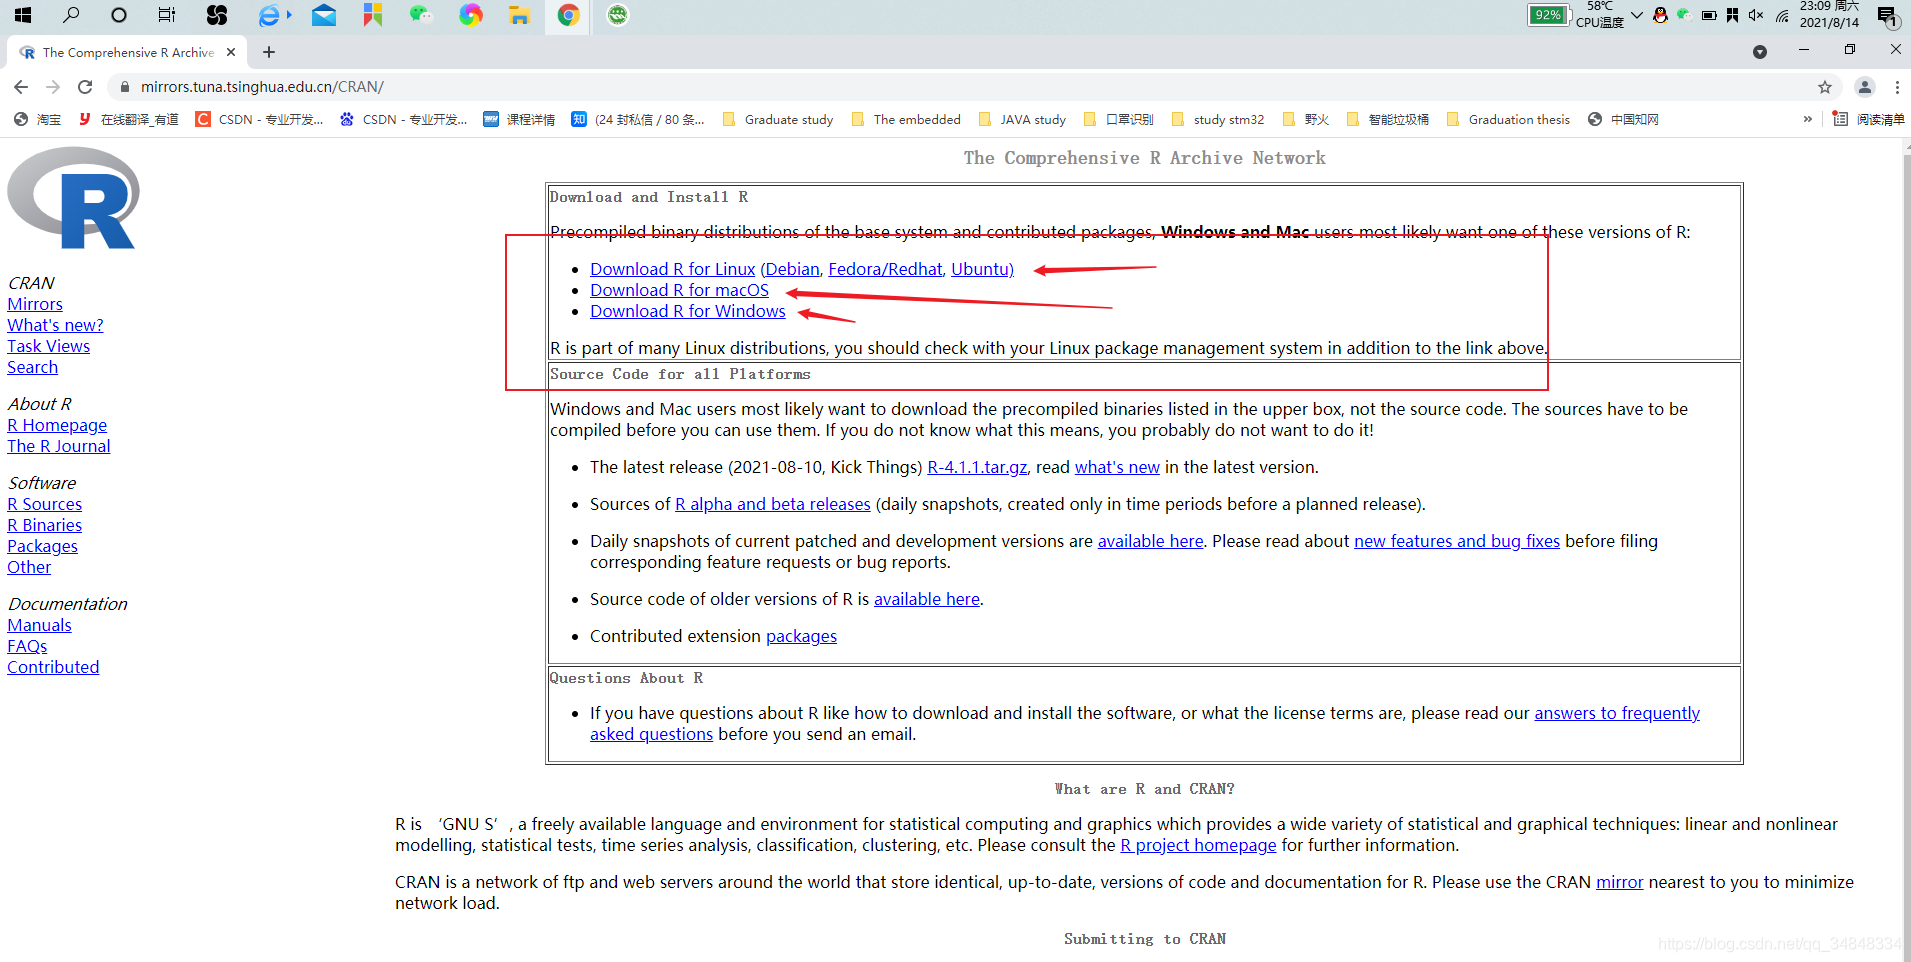Open the 智能垃圾桶 bookmark folder
The image size is (1911, 962).
(1387, 119)
